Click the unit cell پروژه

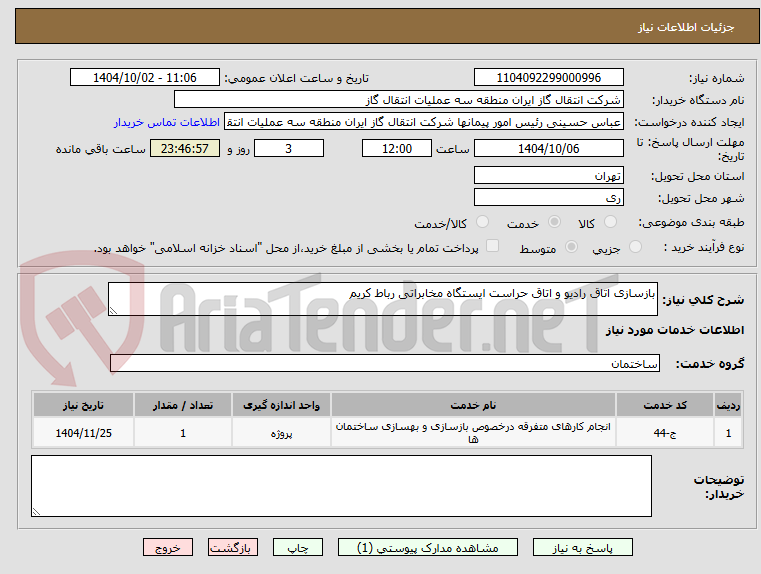281,433
